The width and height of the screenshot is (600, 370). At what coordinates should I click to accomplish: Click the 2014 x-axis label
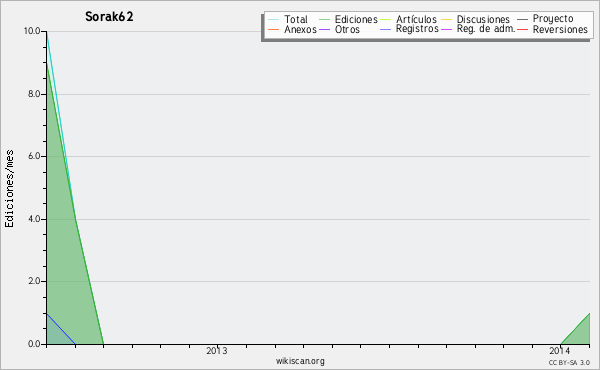tap(559, 351)
